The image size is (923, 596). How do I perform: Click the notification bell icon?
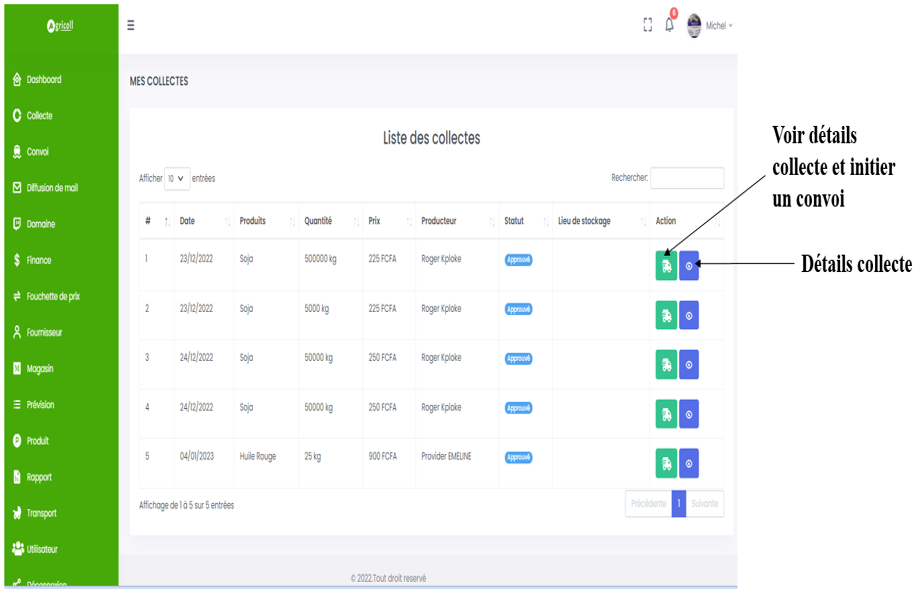[669, 26]
